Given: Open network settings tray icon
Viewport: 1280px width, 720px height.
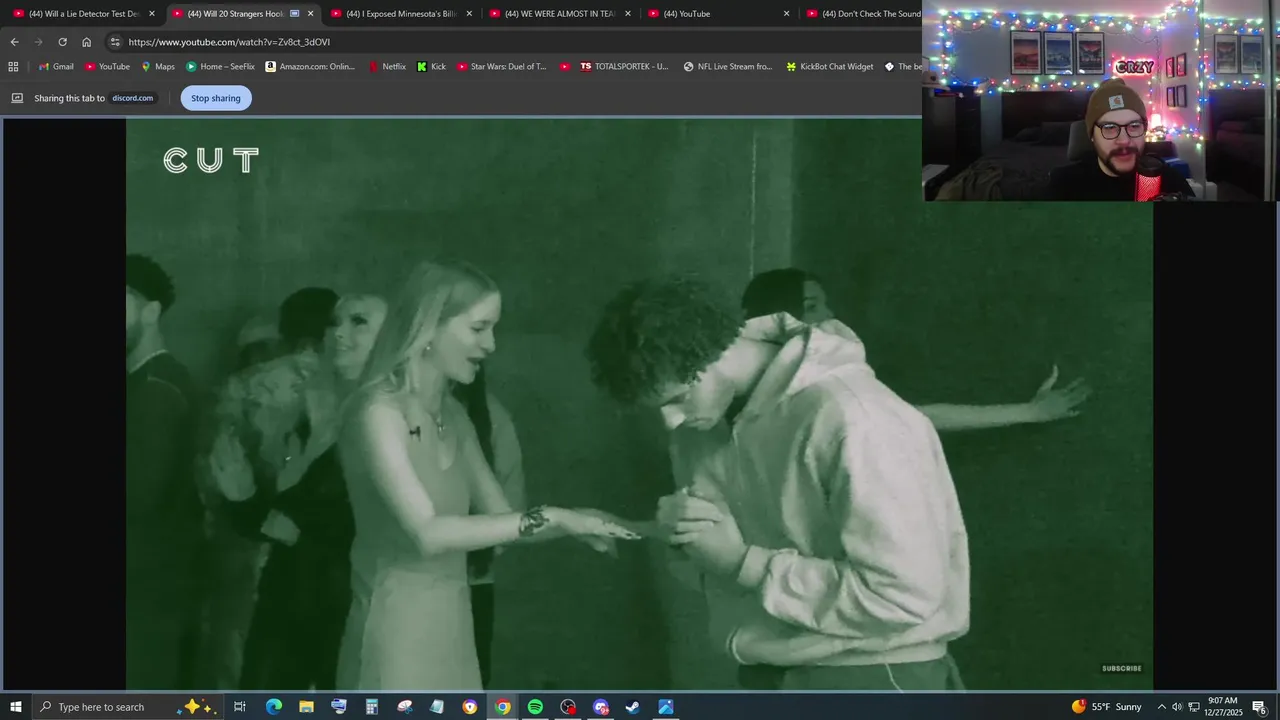Looking at the screenshot, I should click(x=1193, y=707).
